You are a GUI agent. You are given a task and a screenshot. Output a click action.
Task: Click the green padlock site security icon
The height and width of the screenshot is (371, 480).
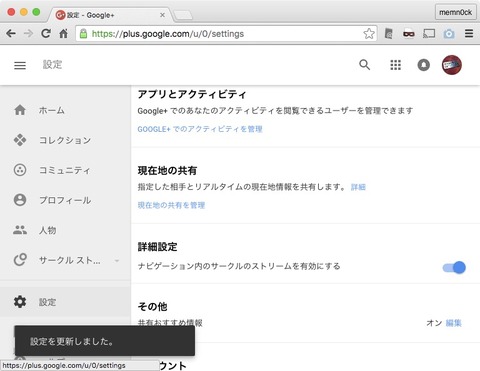[x=83, y=34]
